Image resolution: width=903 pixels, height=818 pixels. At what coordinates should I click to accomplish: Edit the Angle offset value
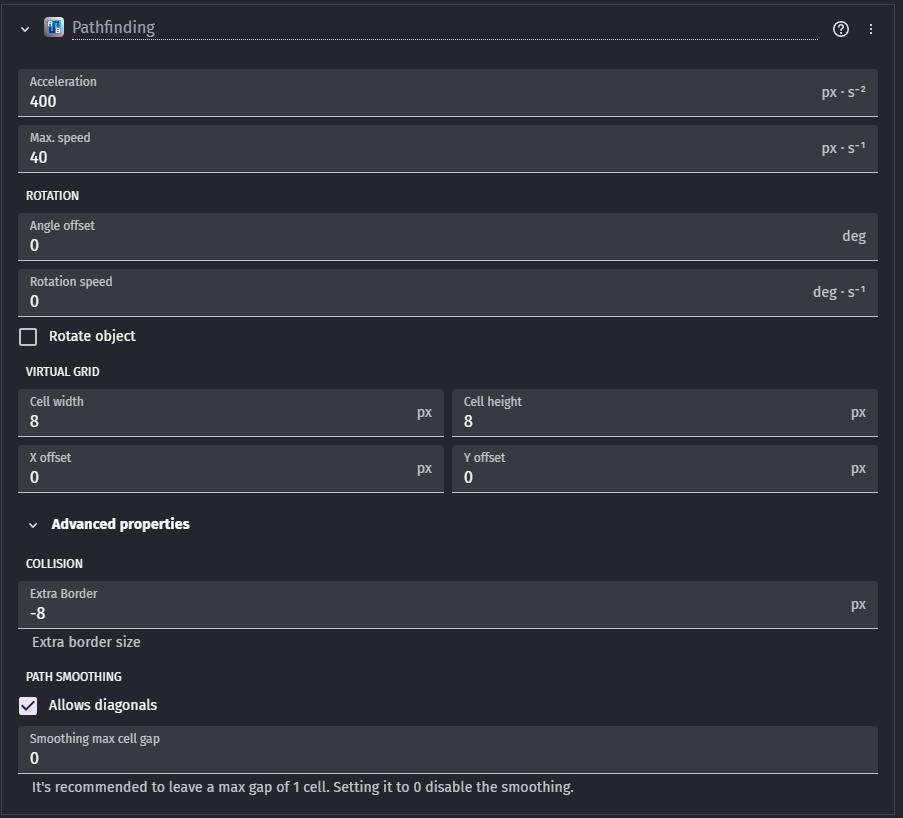(420, 245)
